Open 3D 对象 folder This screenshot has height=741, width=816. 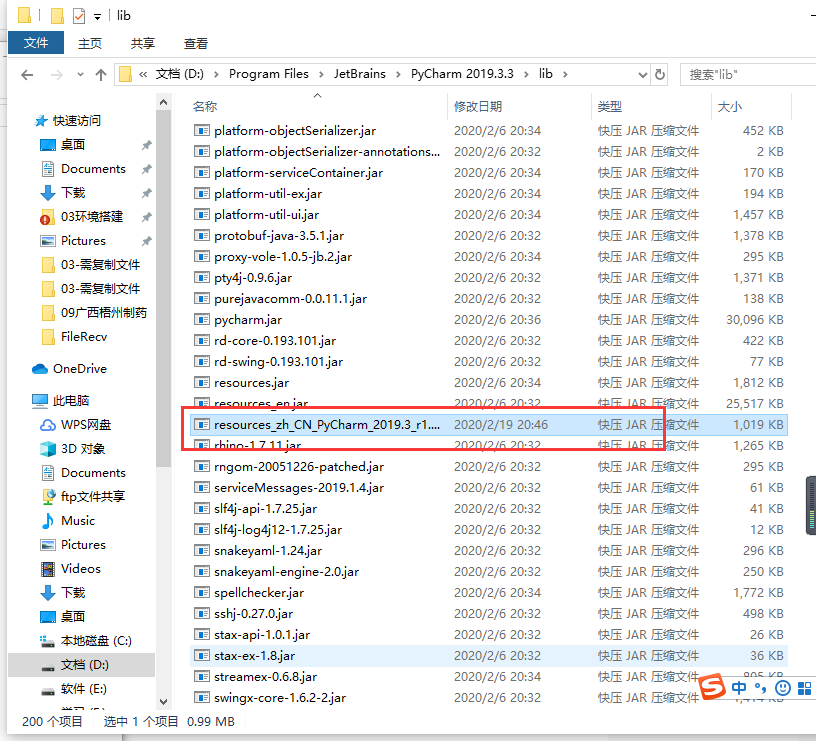[x=83, y=449]
